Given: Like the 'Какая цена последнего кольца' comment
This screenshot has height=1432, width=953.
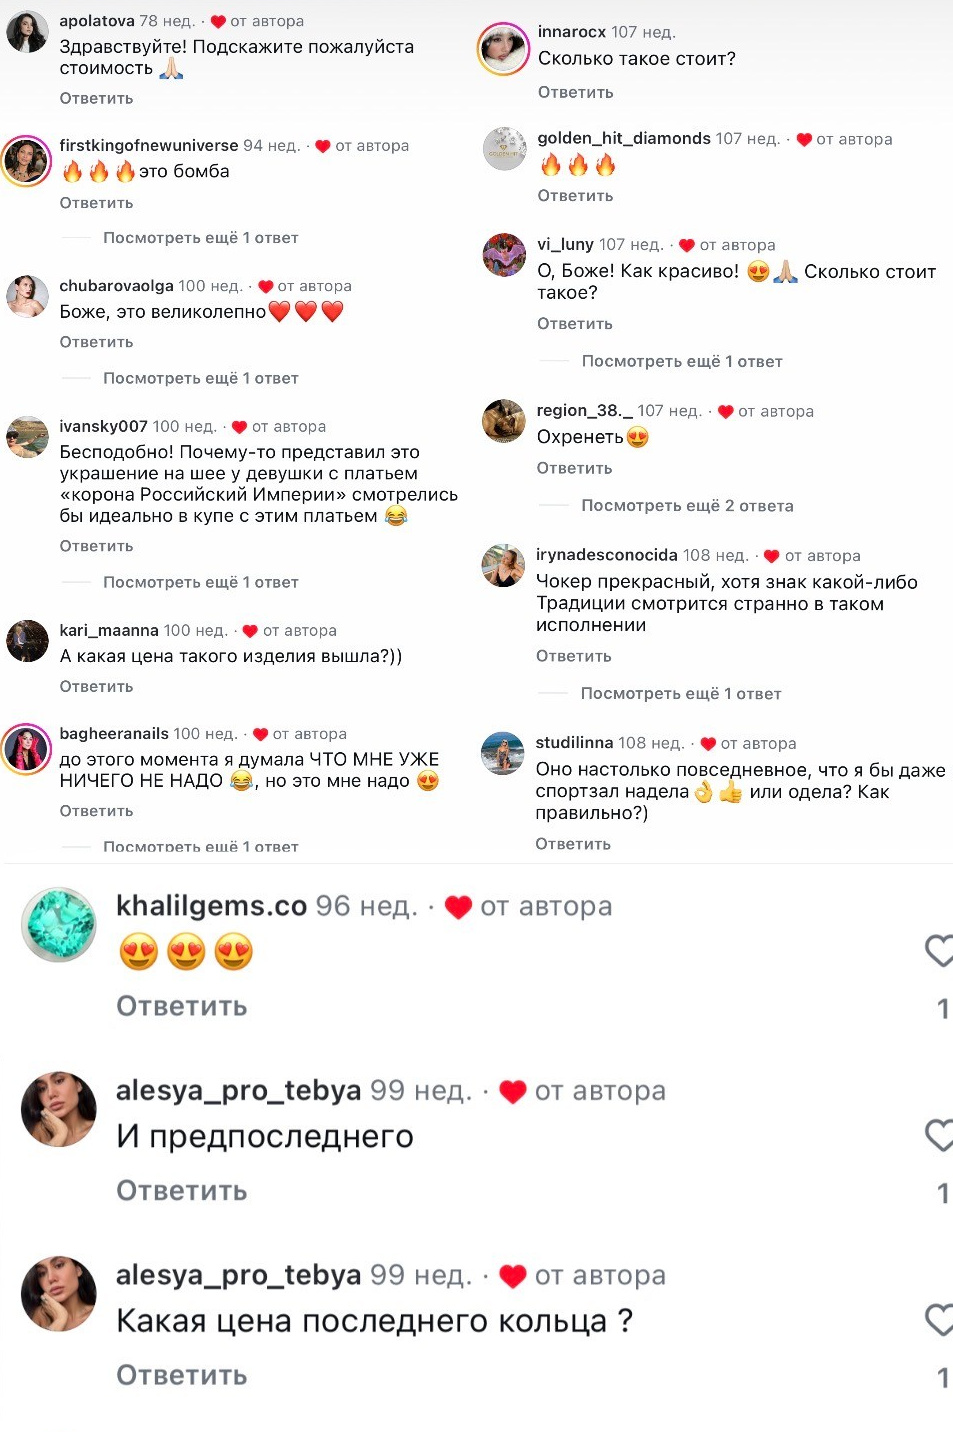Looking at the screenshot, I should point(939,1320).
